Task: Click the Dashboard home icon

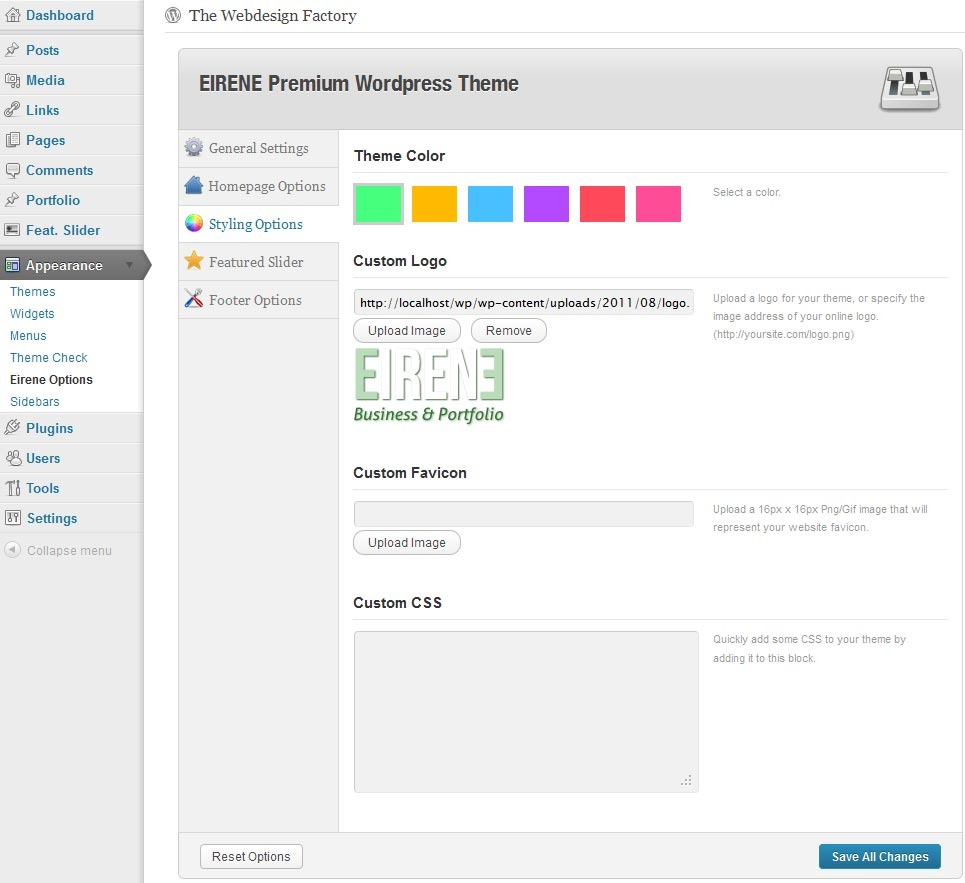Action: (12, 15)
